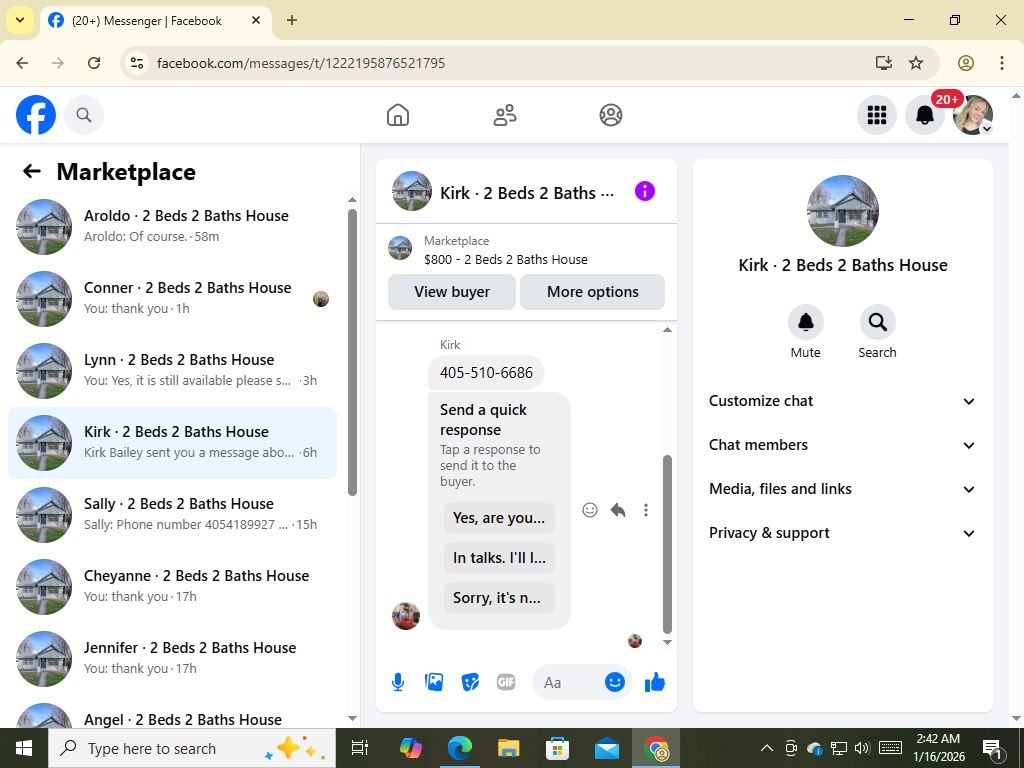Open the Windows Start menu
Screen dimensions: 1024x768
coord(24,748)
